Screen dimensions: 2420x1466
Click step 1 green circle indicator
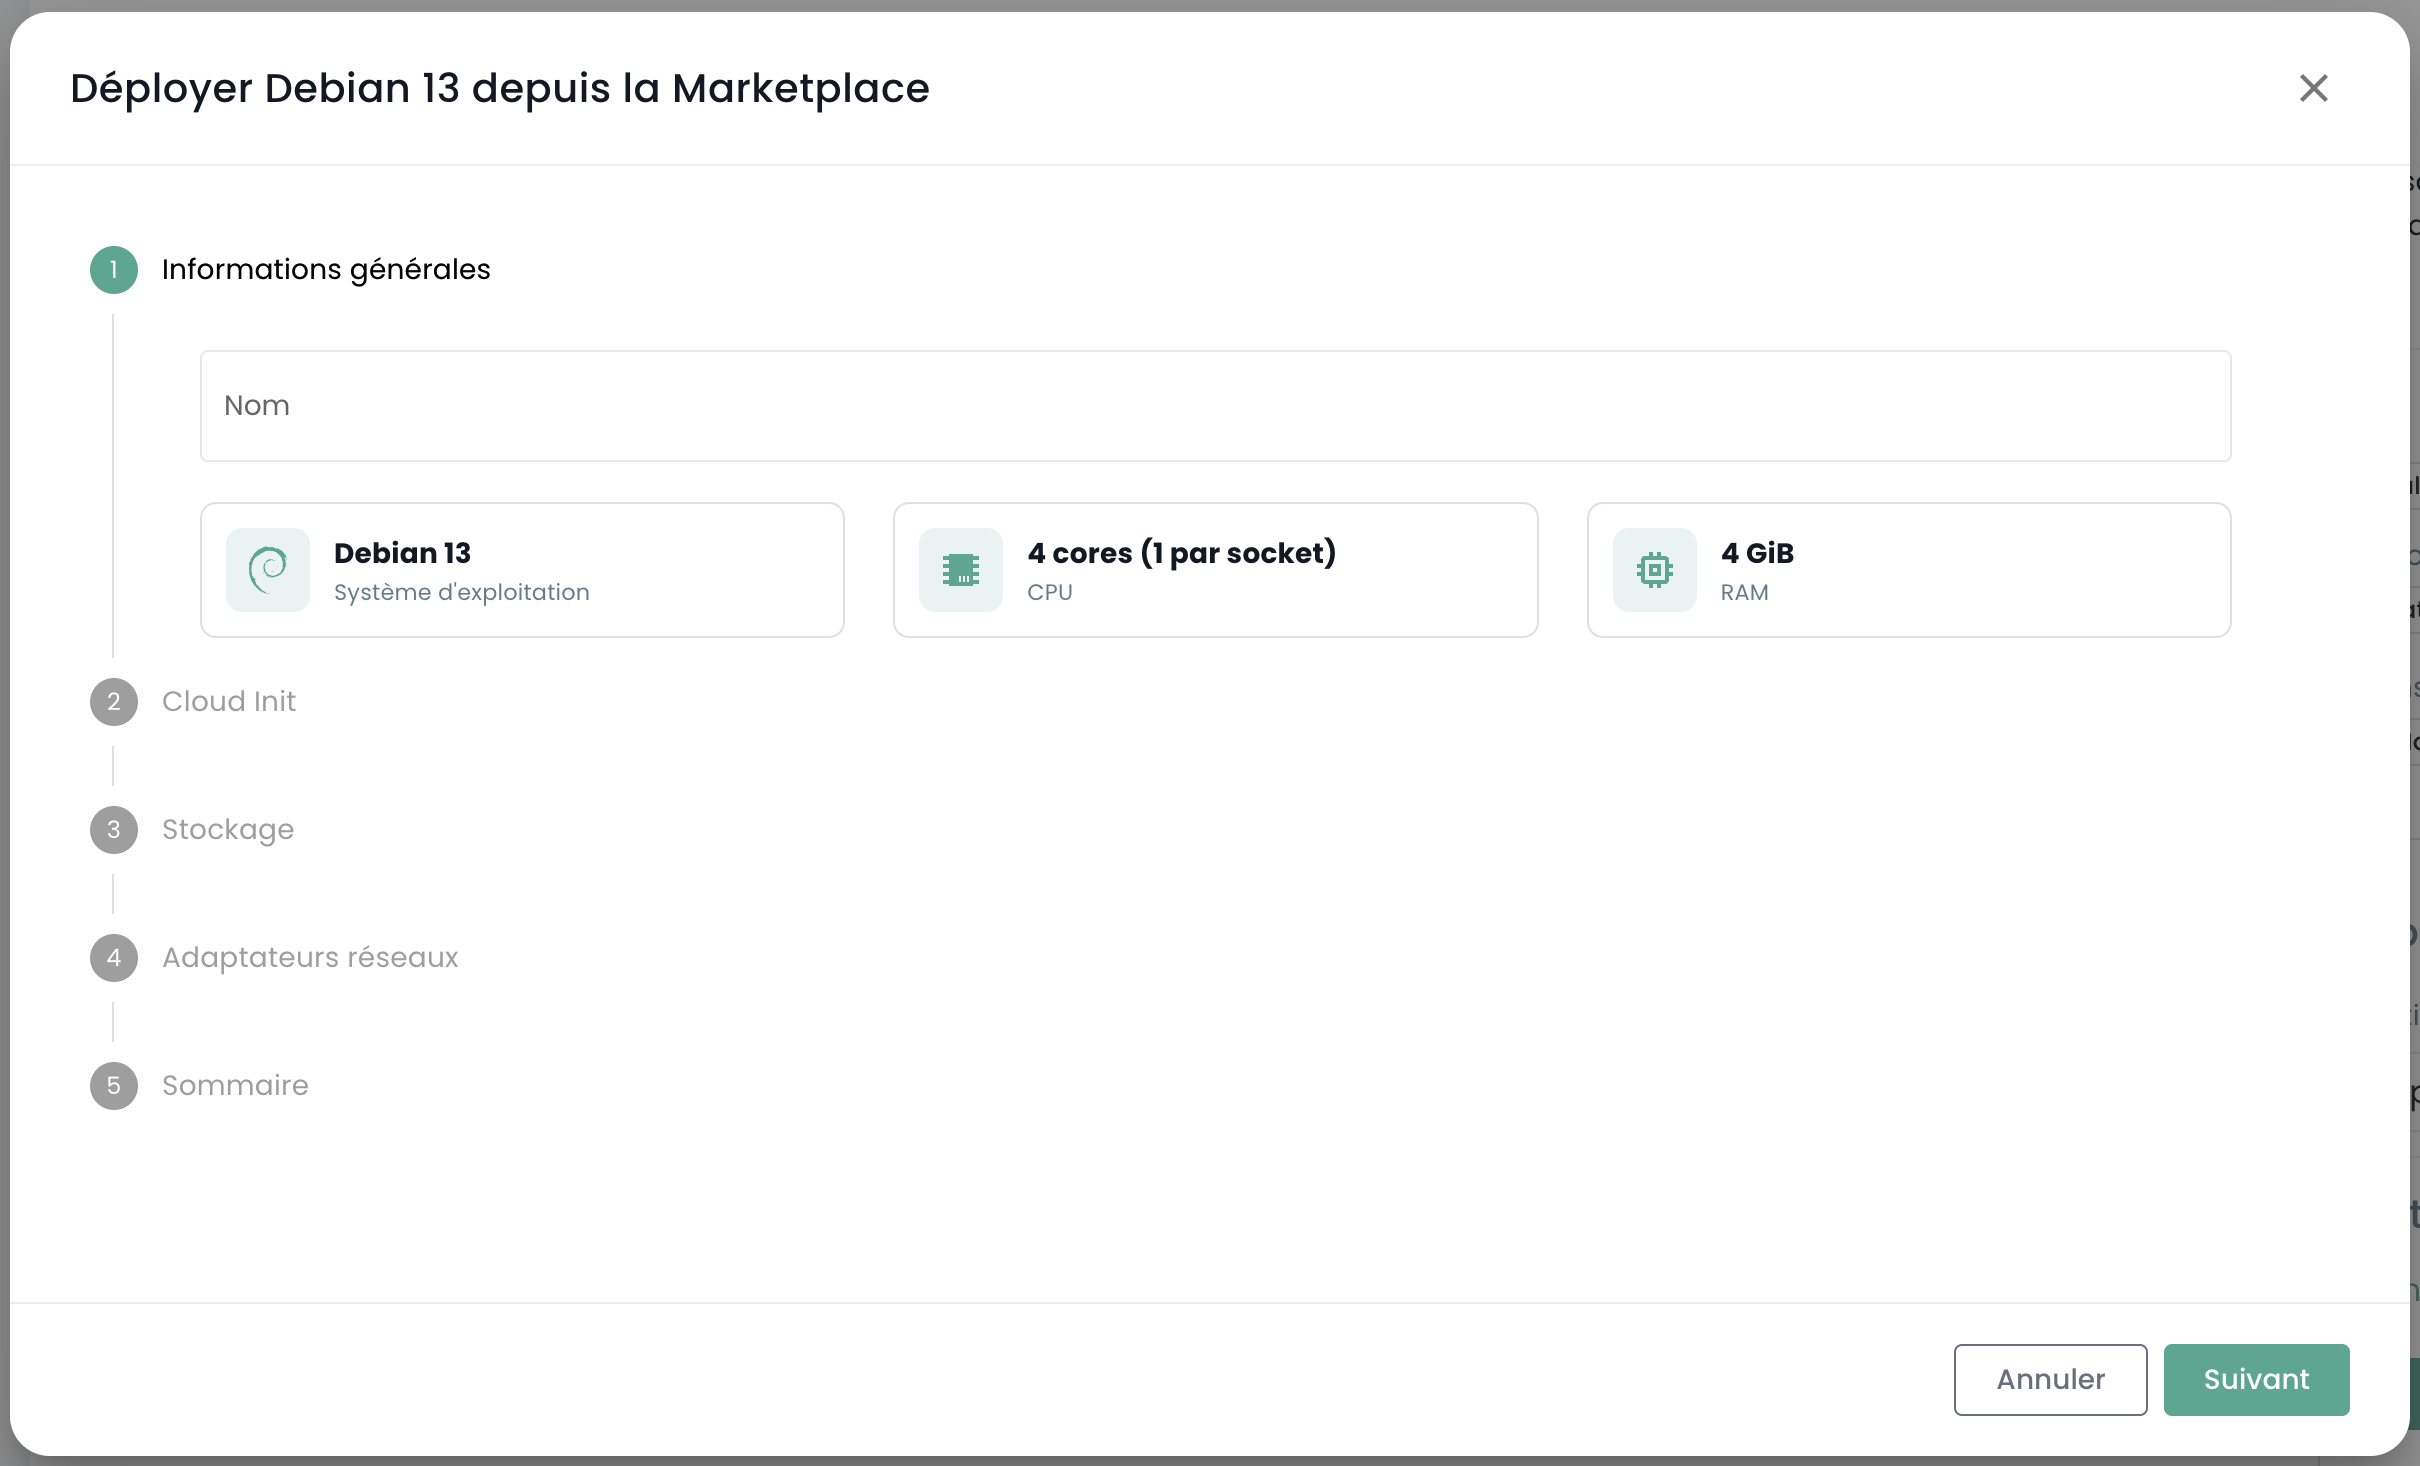(x=114, y=270)
